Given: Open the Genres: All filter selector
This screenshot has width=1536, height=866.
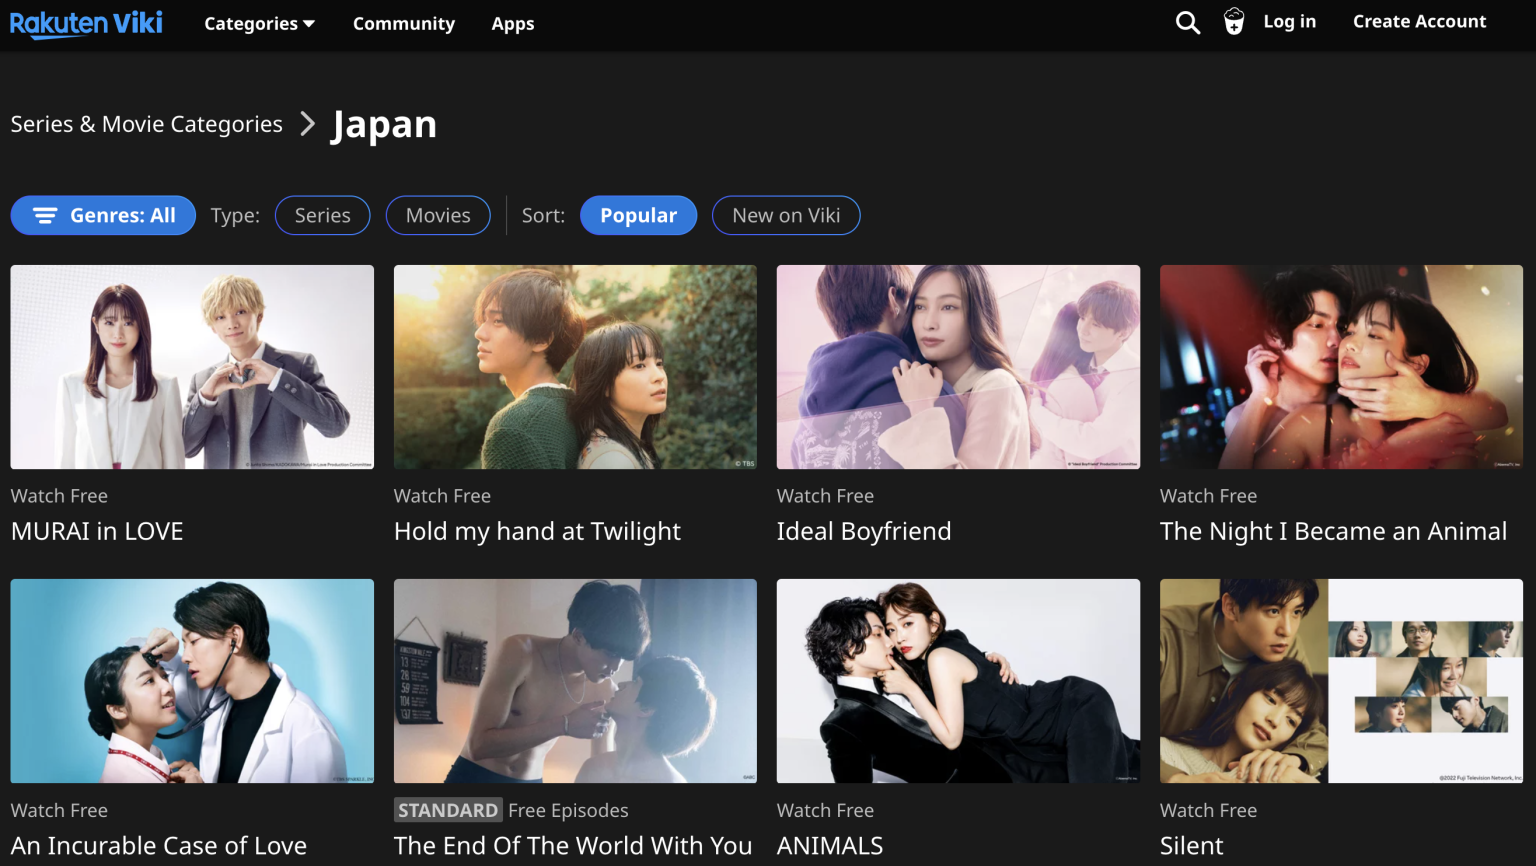Looking at the screenshot, I should click(x=103, y=215).
